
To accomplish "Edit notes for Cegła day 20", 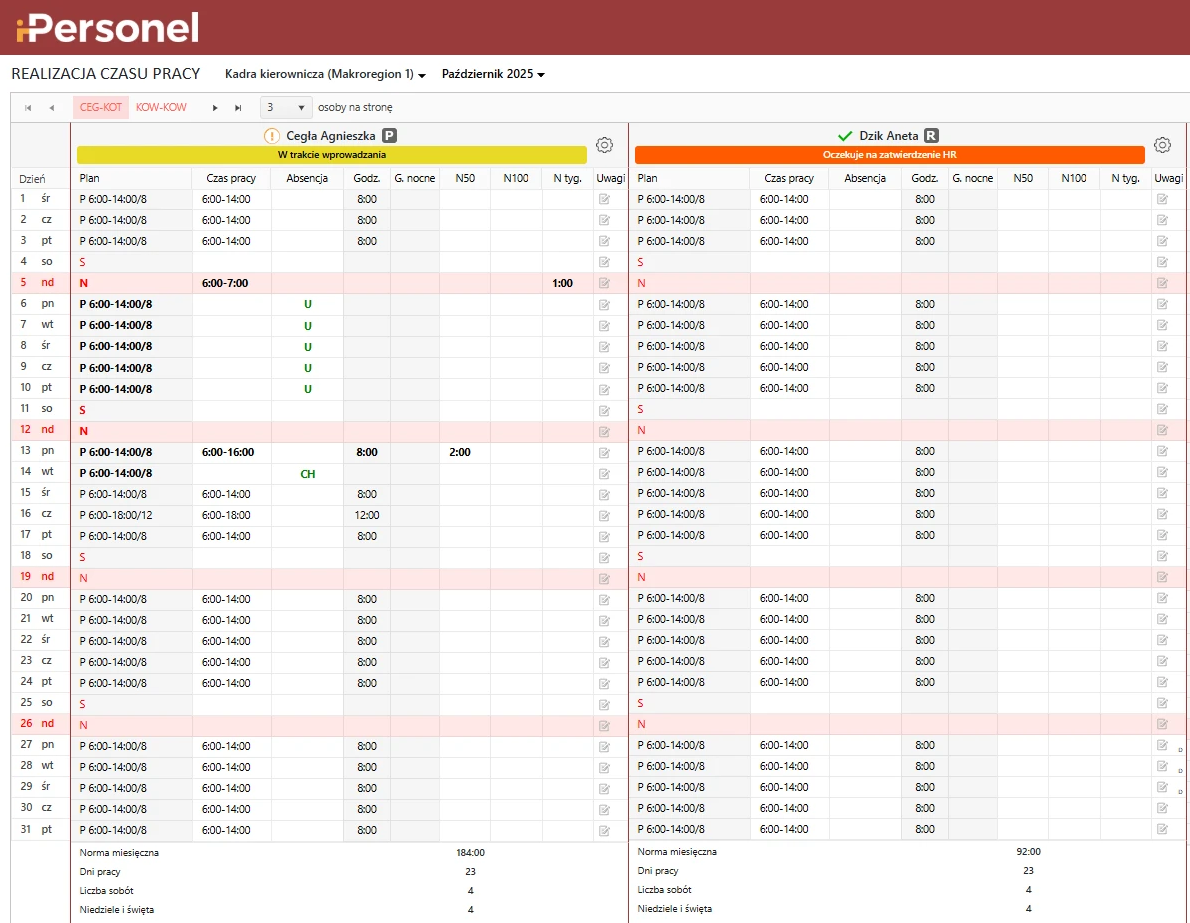I will pos(604,600).
